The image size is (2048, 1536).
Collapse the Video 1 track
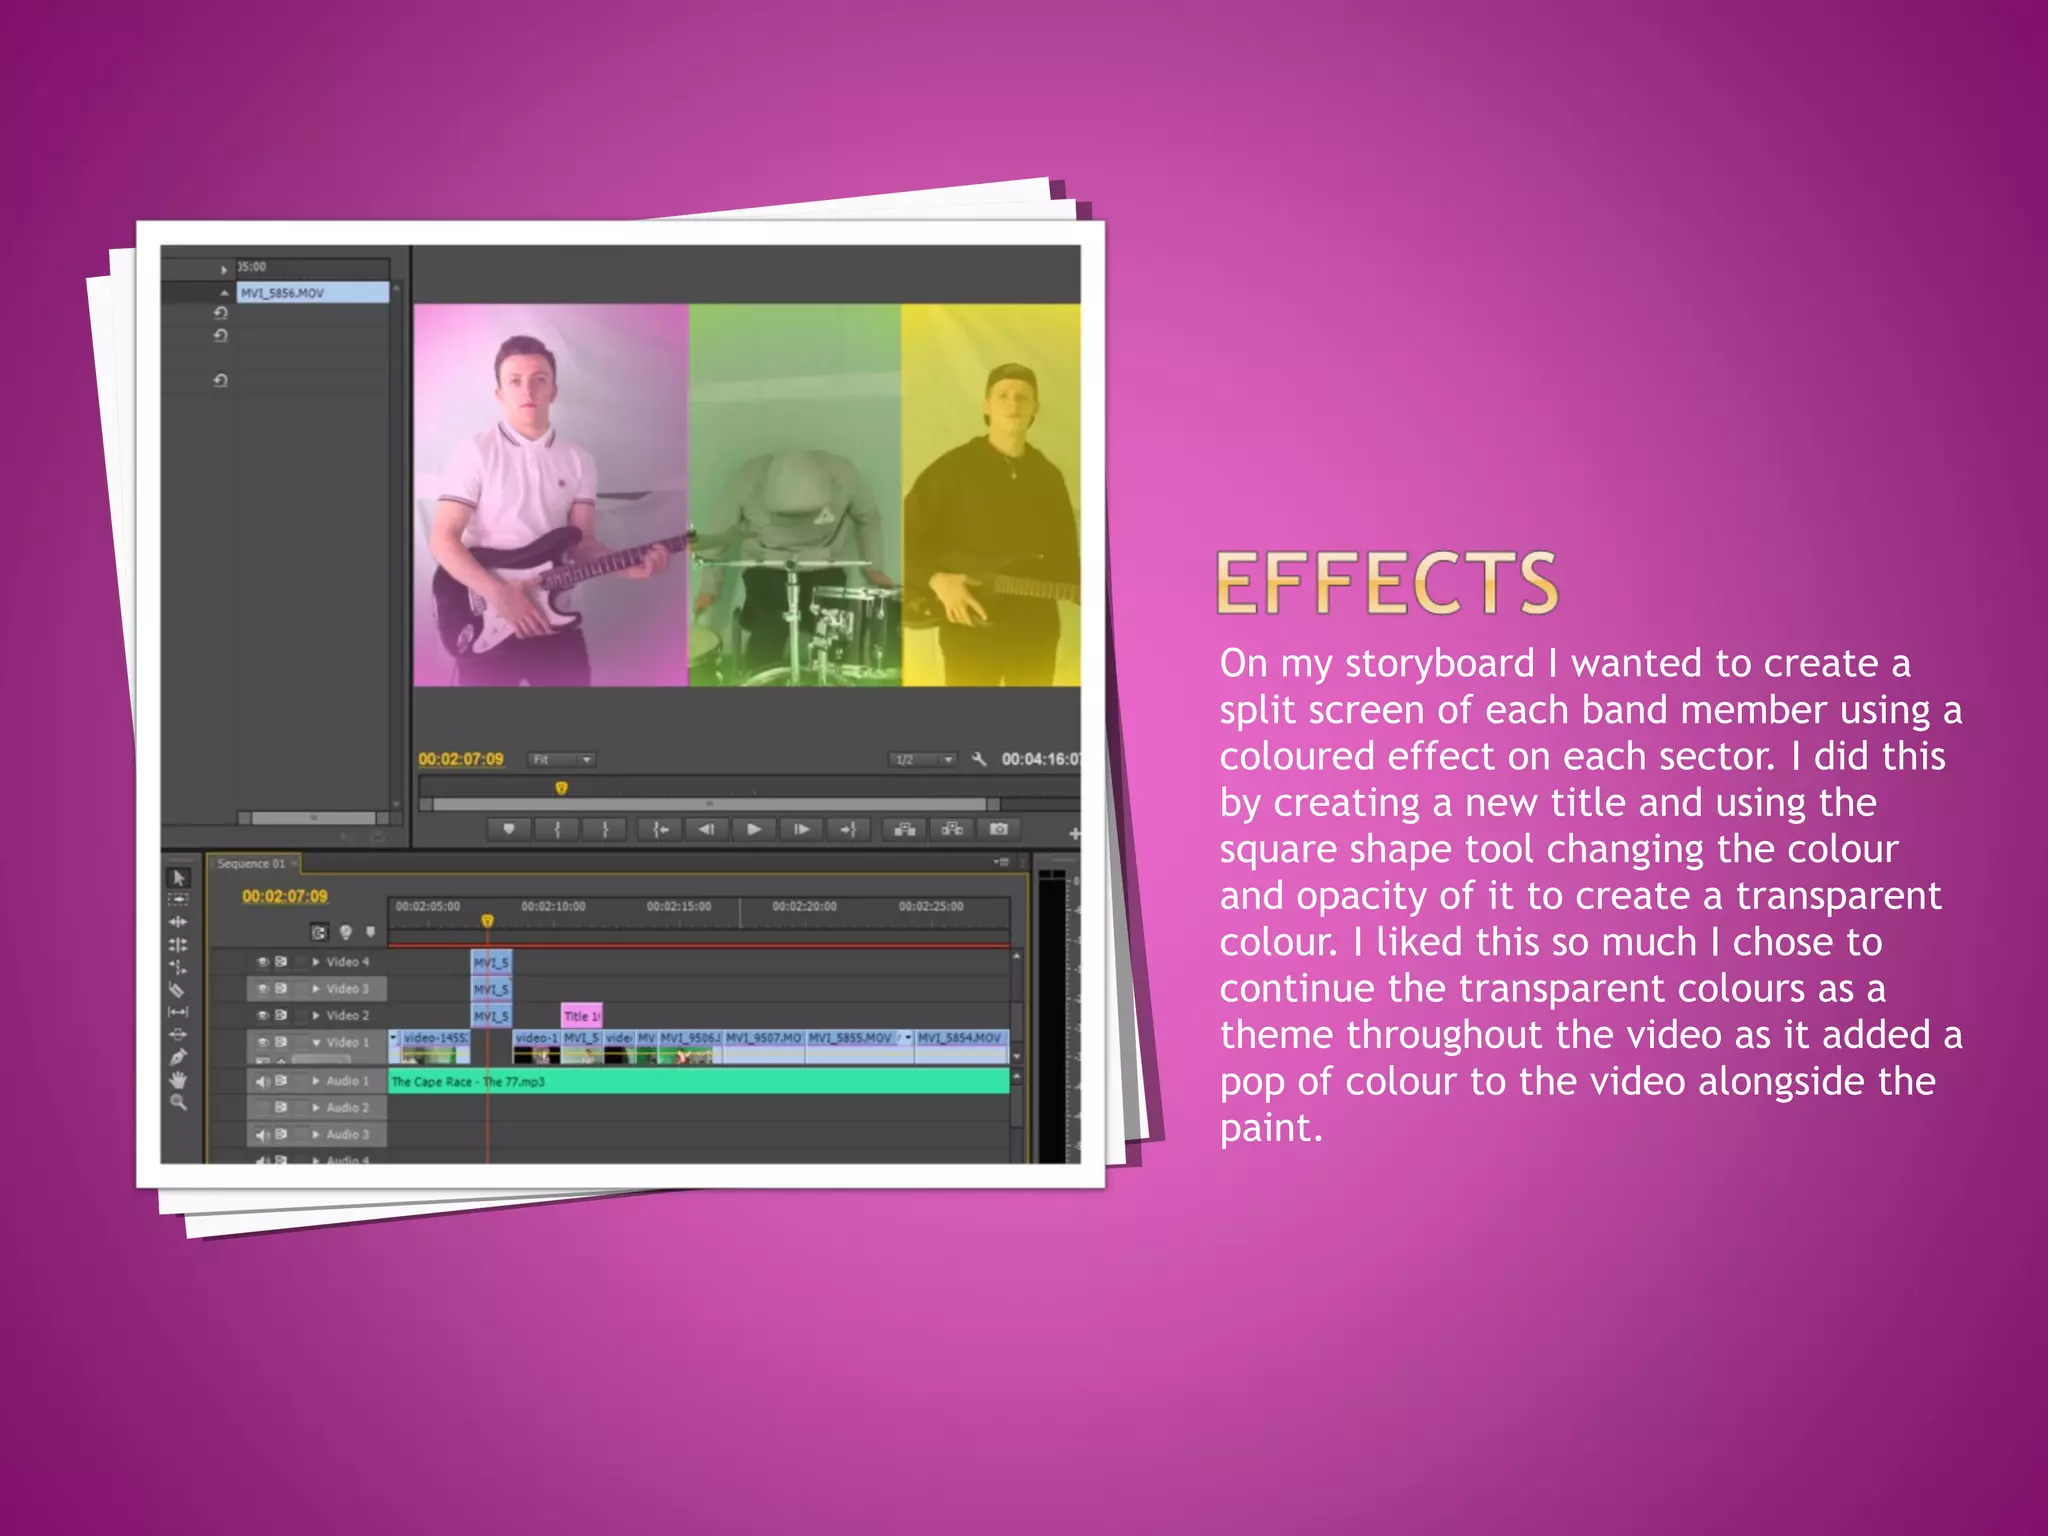(316, 1042)
